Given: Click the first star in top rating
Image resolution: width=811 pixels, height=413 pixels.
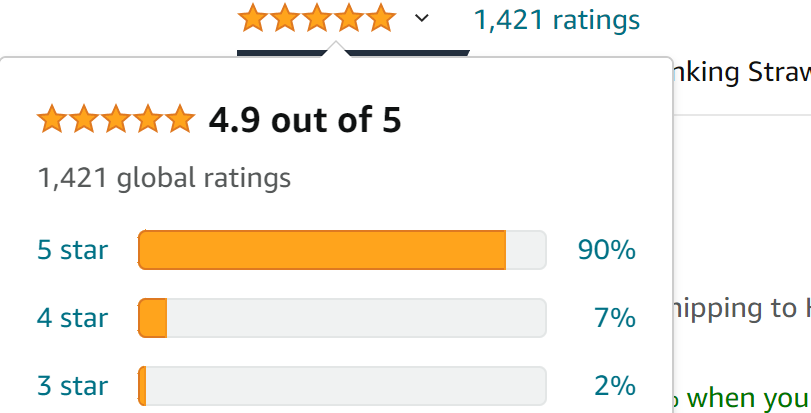Looking at the screenshot, I should click(x=253, y=18).
